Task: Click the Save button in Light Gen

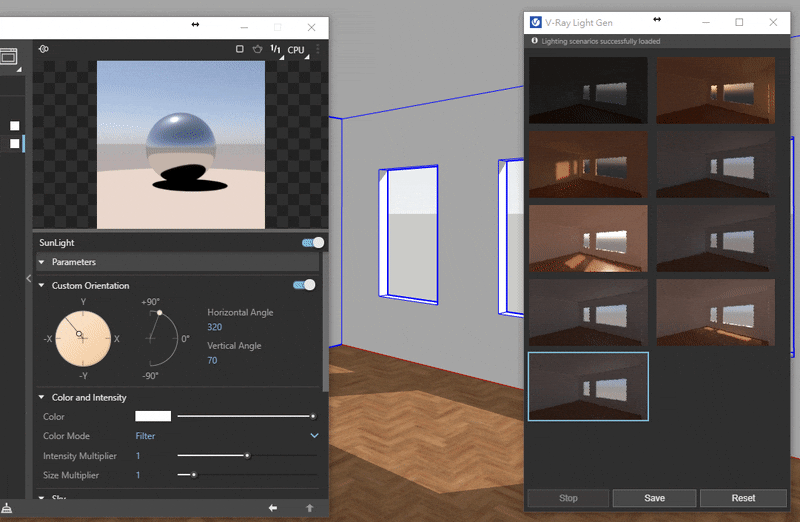Action: [x=654, y=498]
